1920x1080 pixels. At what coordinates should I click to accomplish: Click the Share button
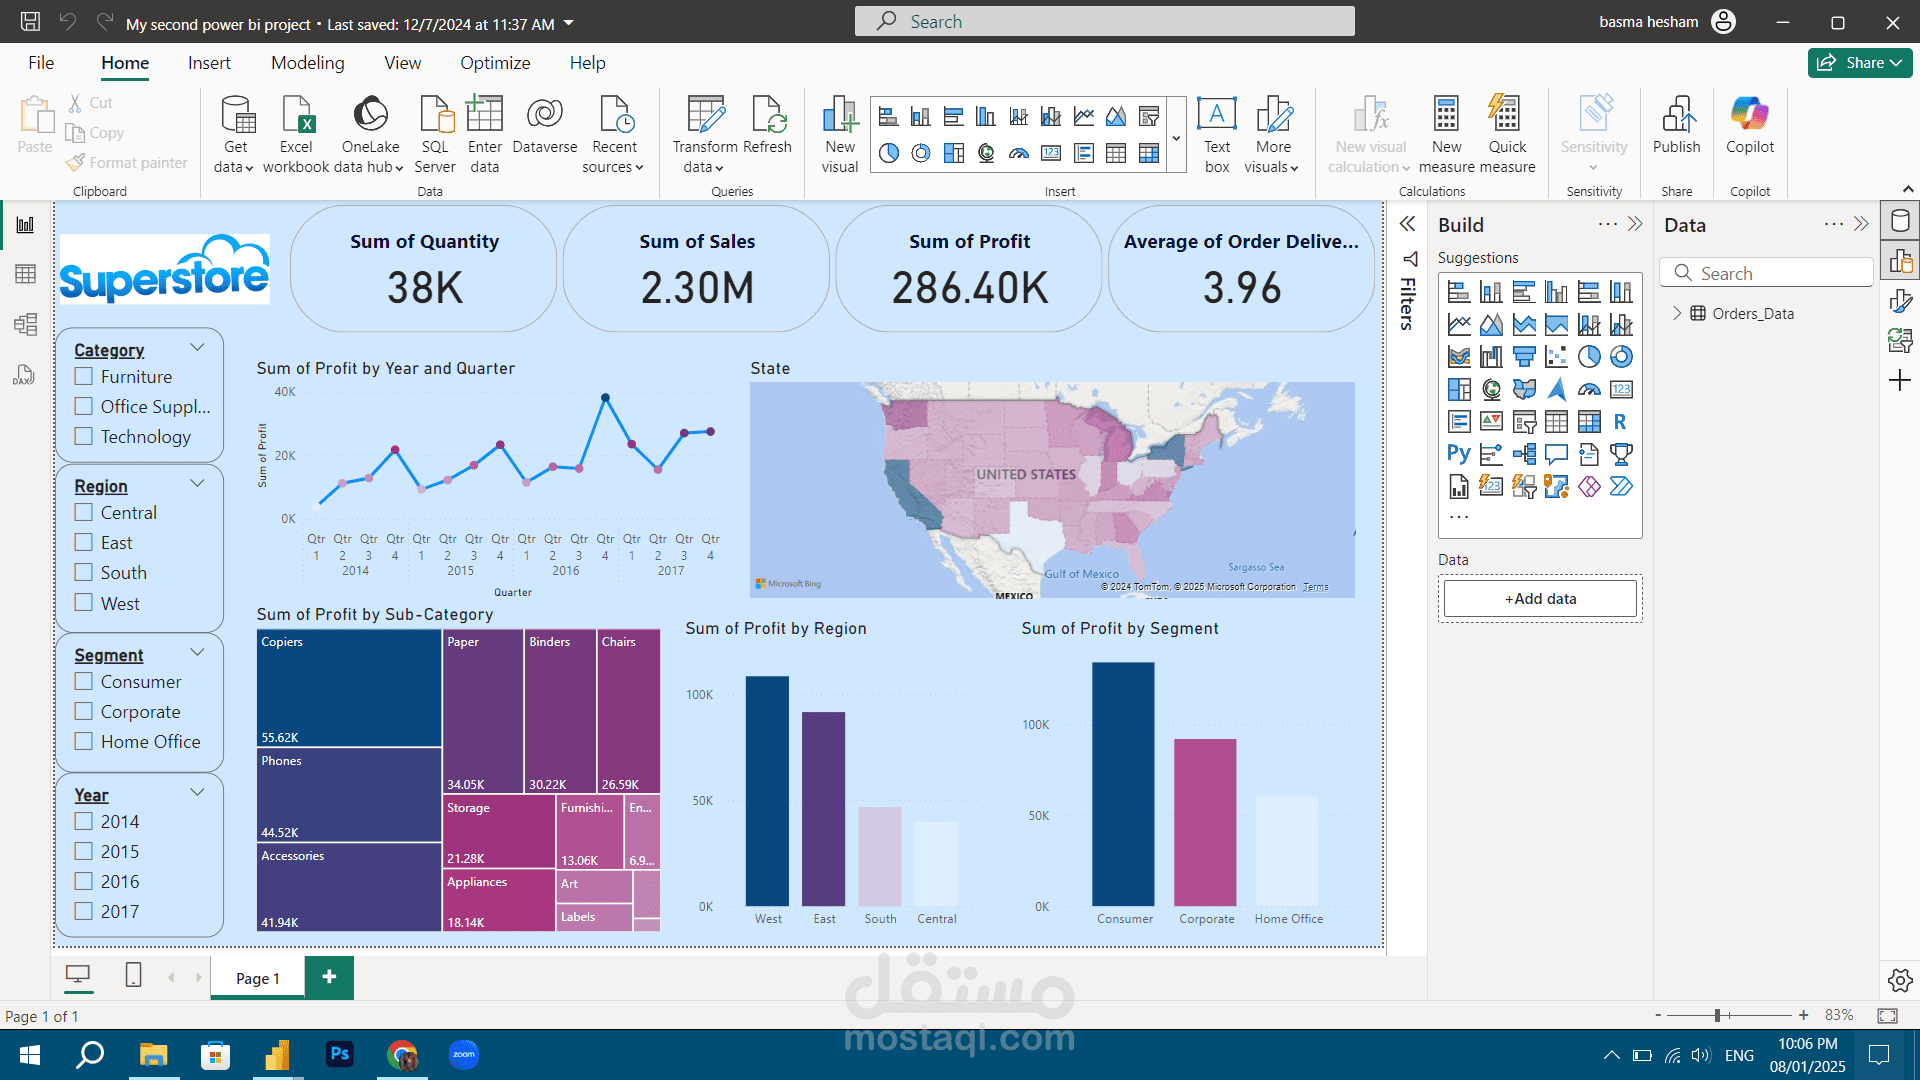1860,63
